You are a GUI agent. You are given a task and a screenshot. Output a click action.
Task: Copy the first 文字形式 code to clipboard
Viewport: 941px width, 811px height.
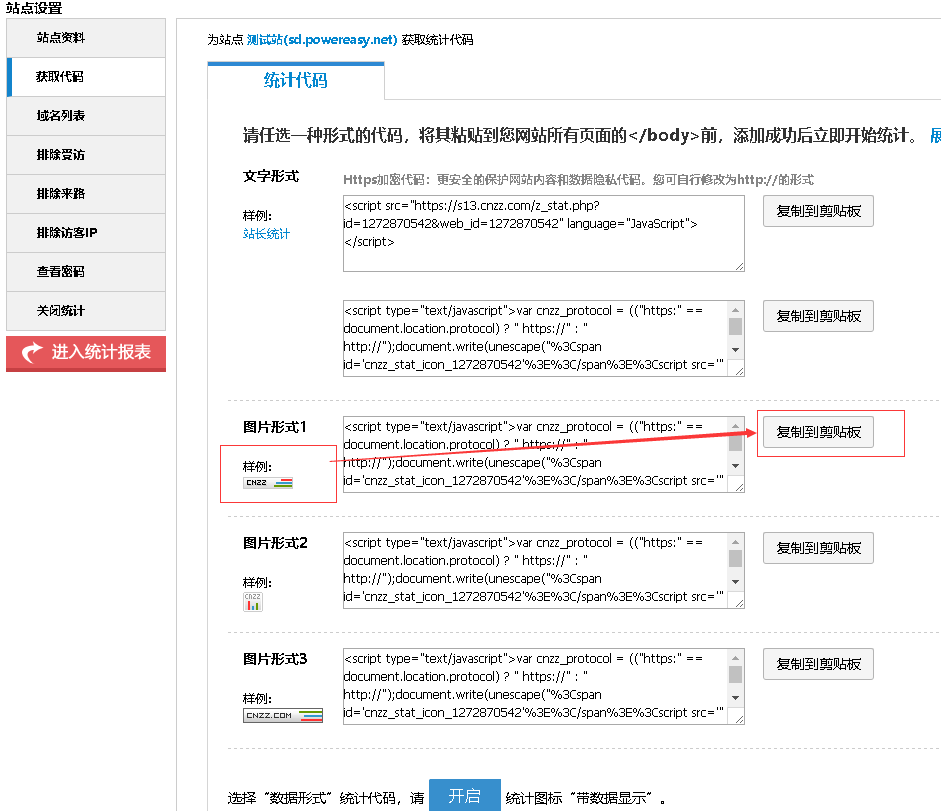coord(818,211)
